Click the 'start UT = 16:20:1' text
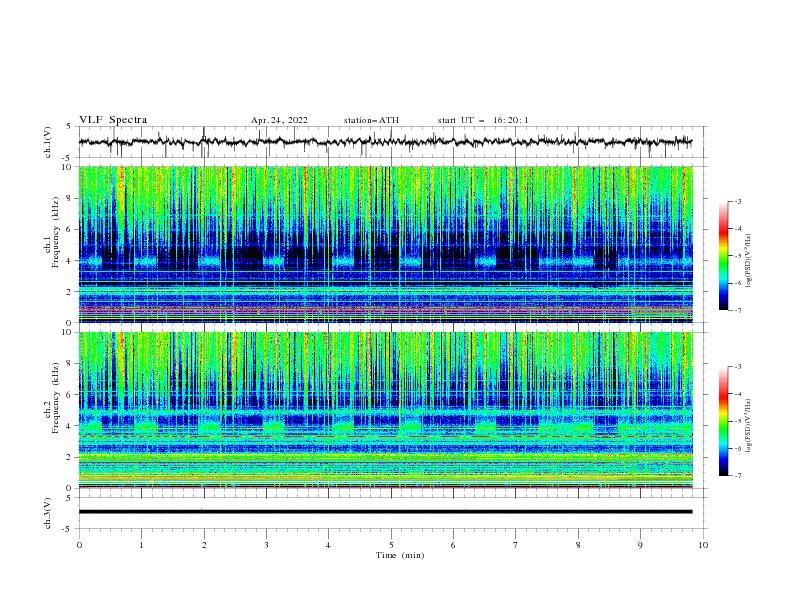The height and width of the screenshot is (612, 792). 483,120
